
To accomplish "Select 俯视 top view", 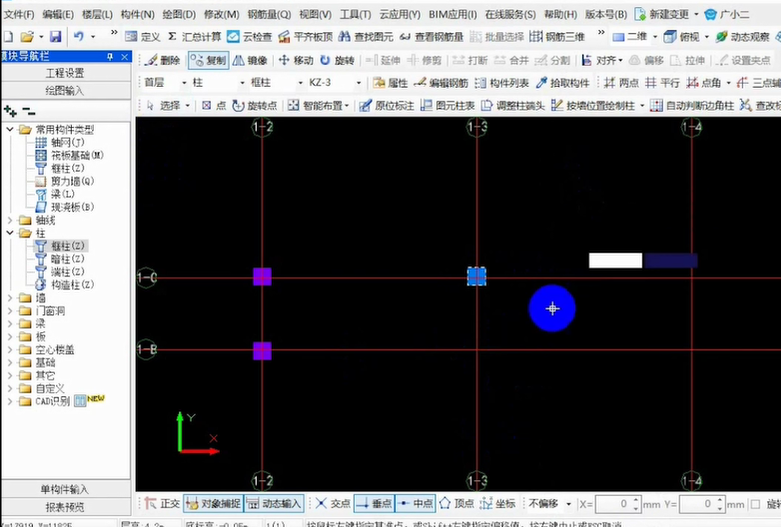I will click(x=682, y=36).
